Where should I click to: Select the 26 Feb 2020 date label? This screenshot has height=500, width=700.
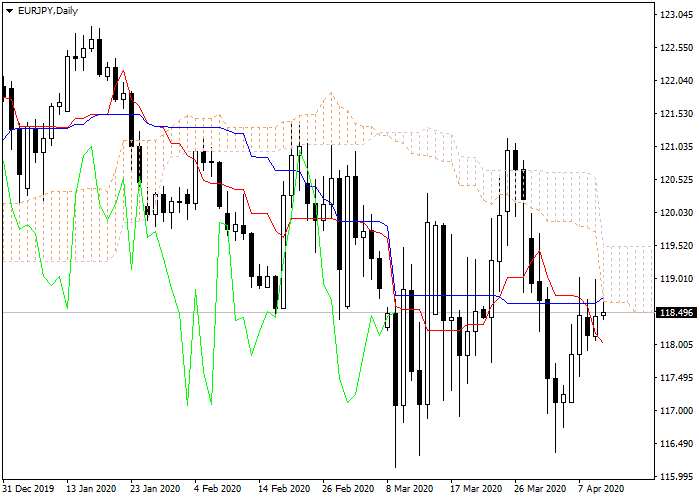pyautogui.click(x=348, y=489)
